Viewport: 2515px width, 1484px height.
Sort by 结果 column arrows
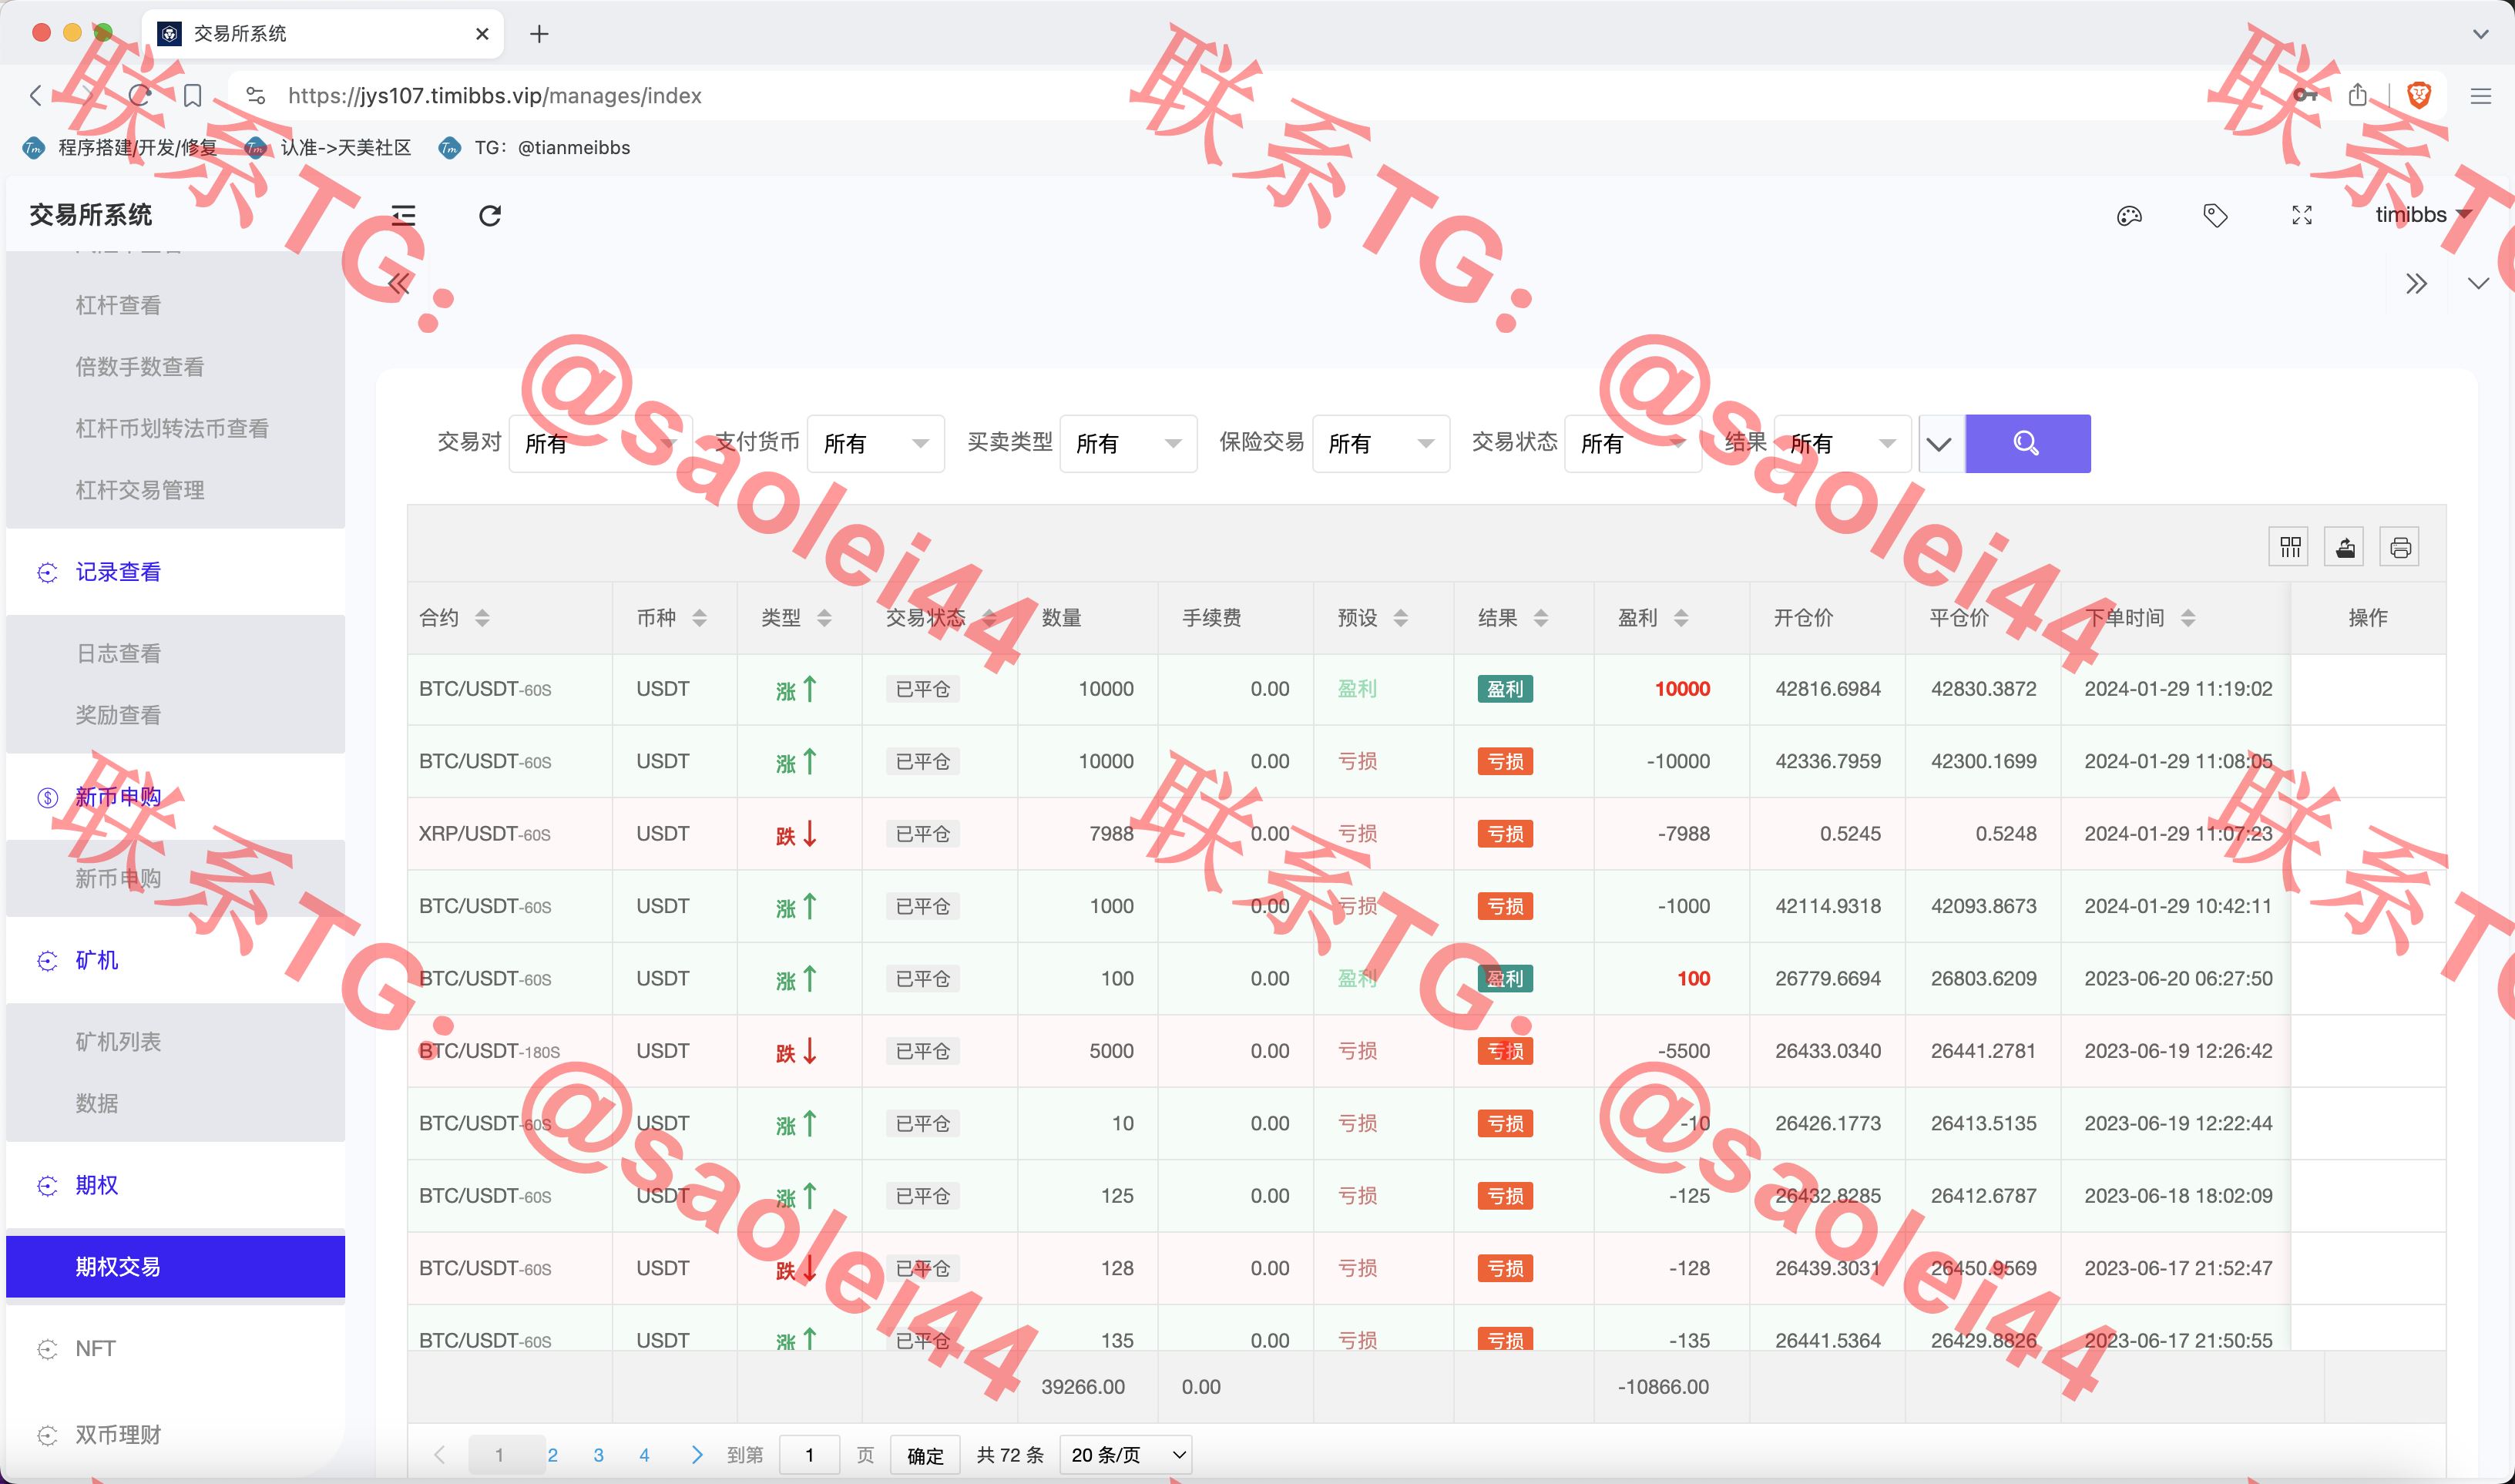[1540, 618]
